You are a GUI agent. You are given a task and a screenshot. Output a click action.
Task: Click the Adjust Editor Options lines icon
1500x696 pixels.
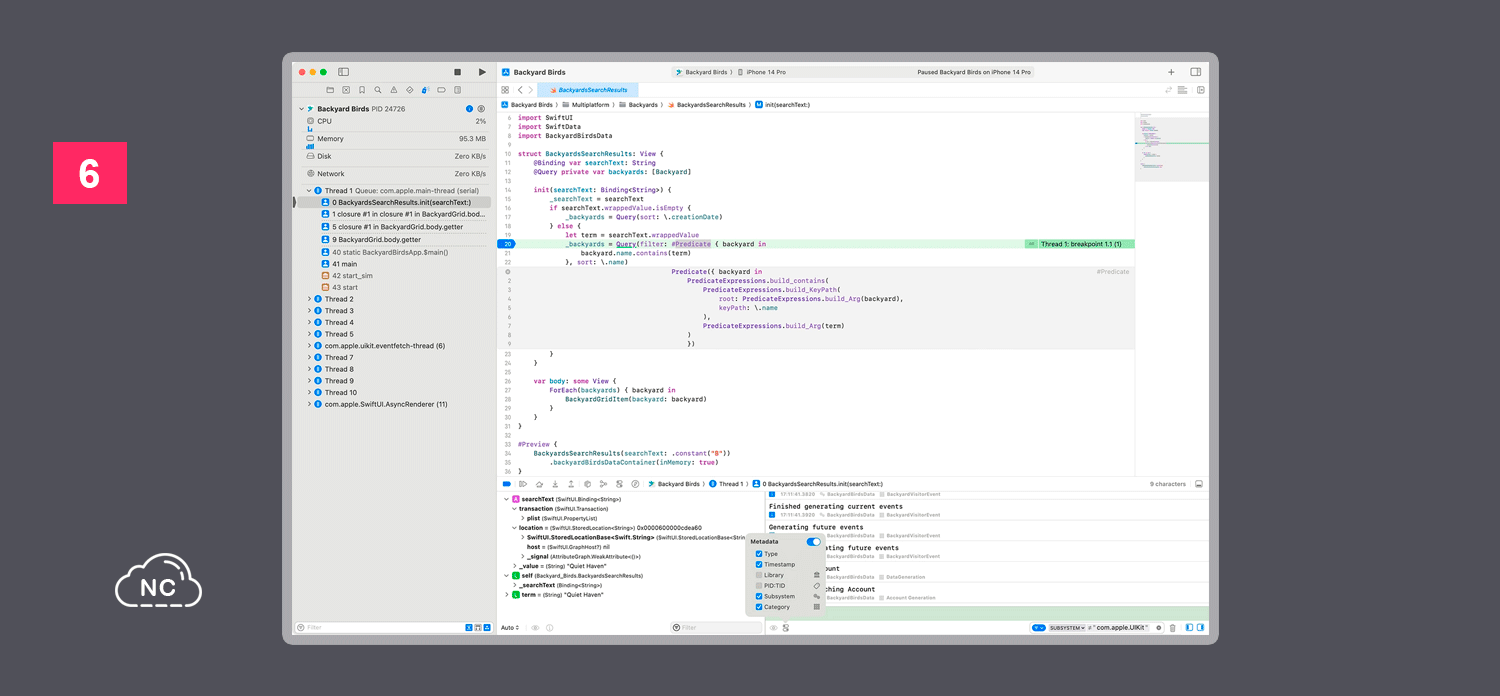tap(1183, 90)
